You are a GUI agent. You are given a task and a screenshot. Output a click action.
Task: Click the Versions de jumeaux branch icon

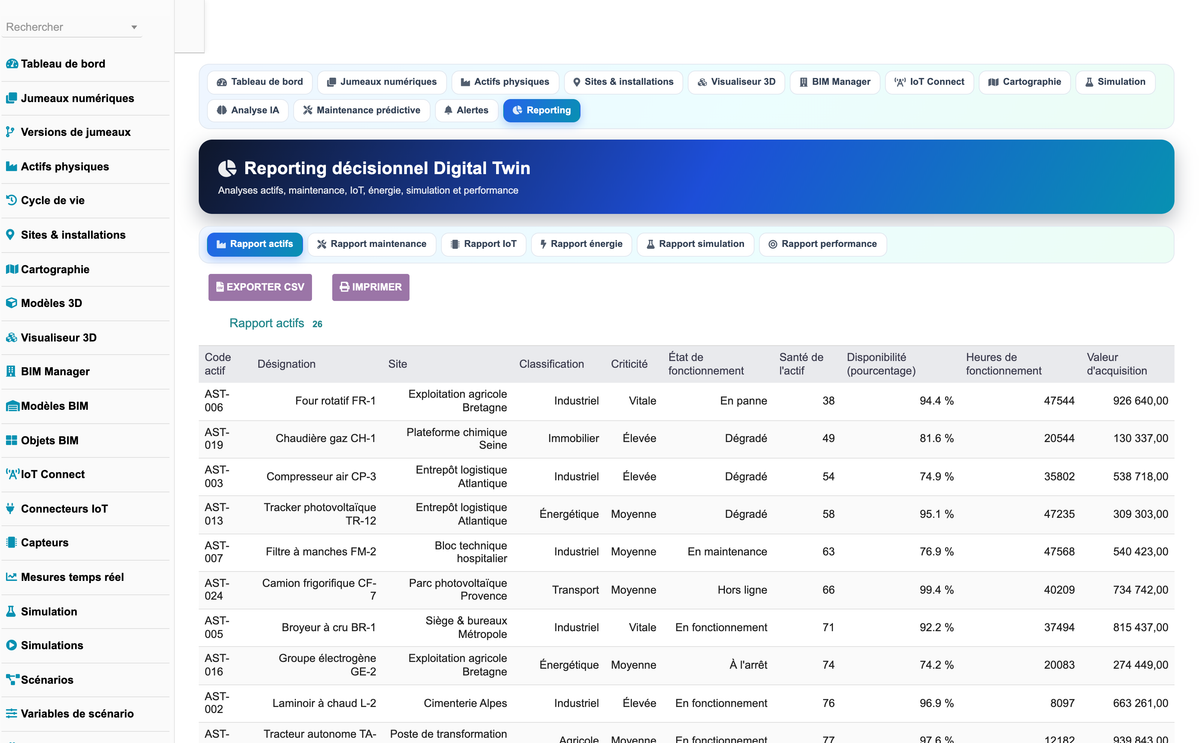pos(11,132)
